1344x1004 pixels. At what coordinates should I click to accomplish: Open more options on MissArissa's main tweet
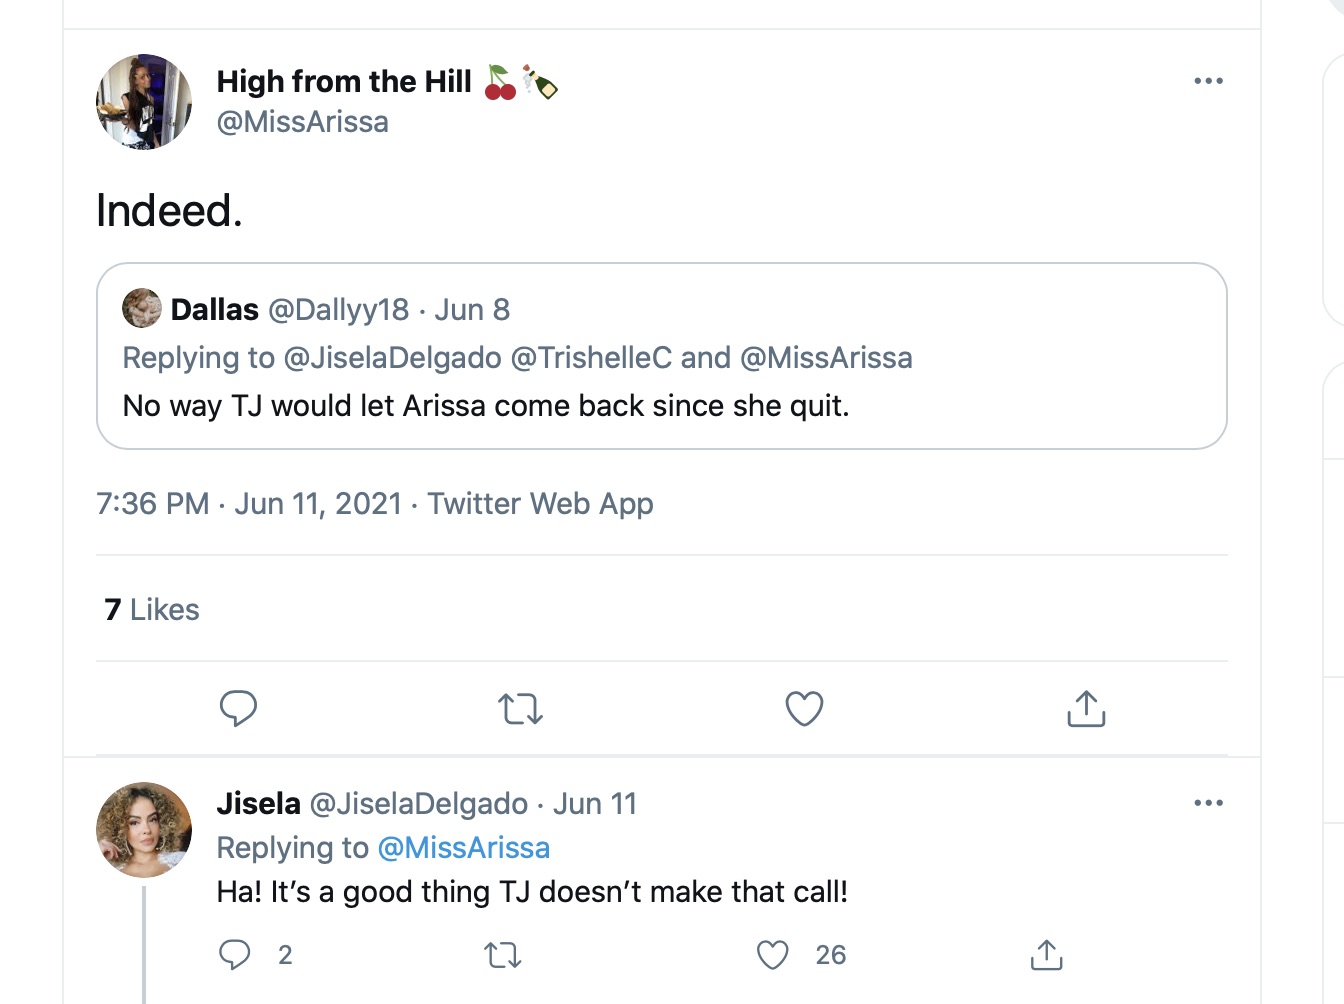[1208, 81]
